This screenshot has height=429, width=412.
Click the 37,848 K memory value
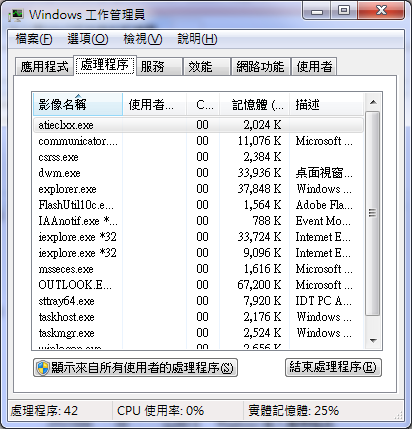click(259, 189)
